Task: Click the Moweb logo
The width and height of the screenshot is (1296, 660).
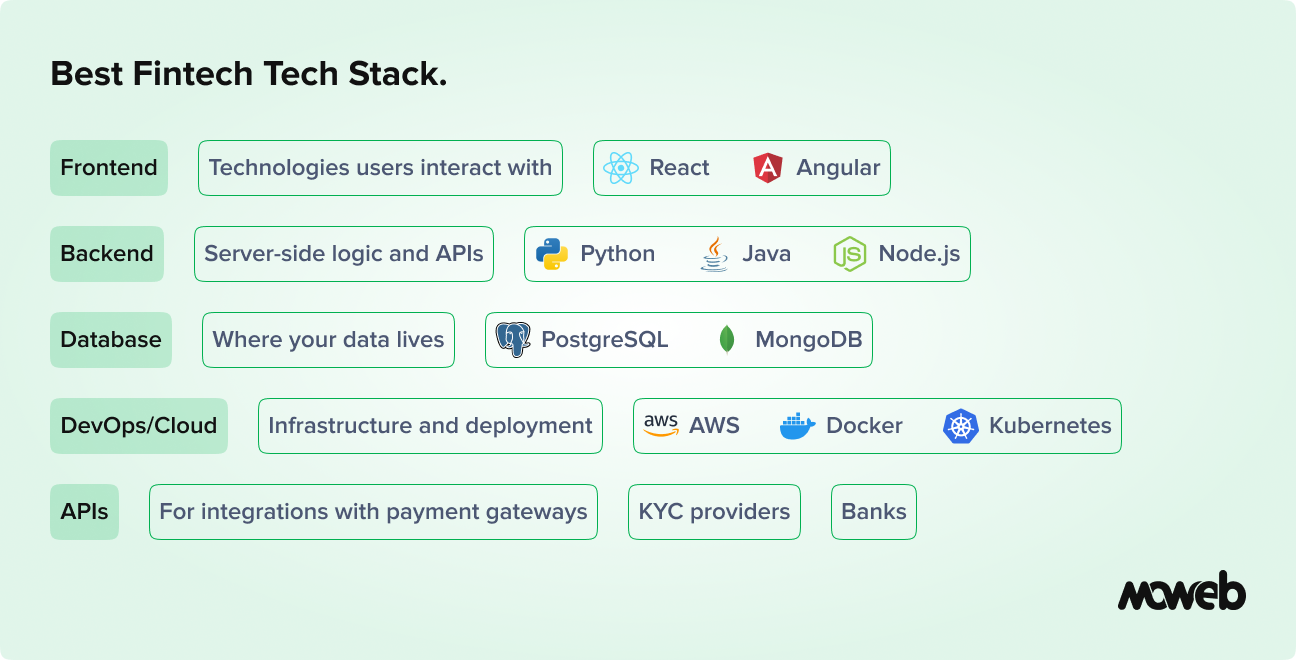Action: tap(1182, 593)
